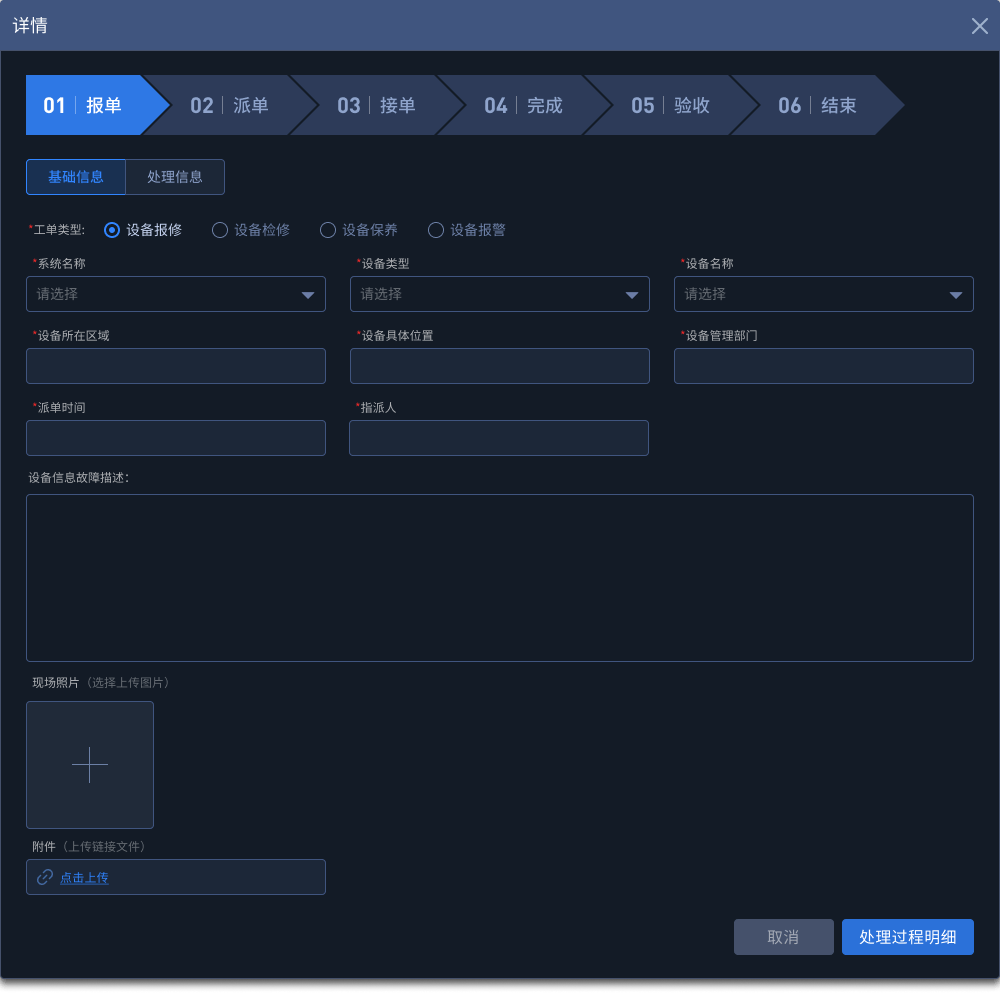Viewport: 1000px width, 1000px height.
Task: Go to step 02 派单
Action: pos(230,105)
